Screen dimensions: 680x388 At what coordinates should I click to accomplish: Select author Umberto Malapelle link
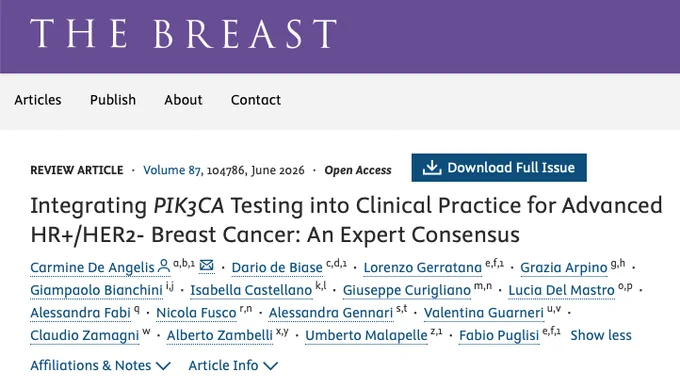(x=366, y=335)
